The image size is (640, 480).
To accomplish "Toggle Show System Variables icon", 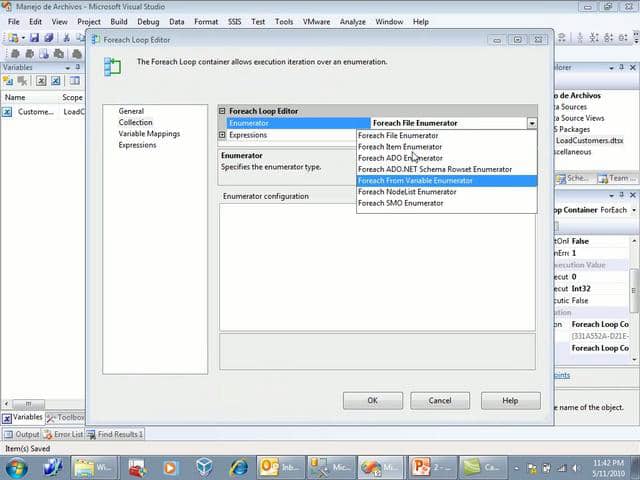I will click(41, 81).
